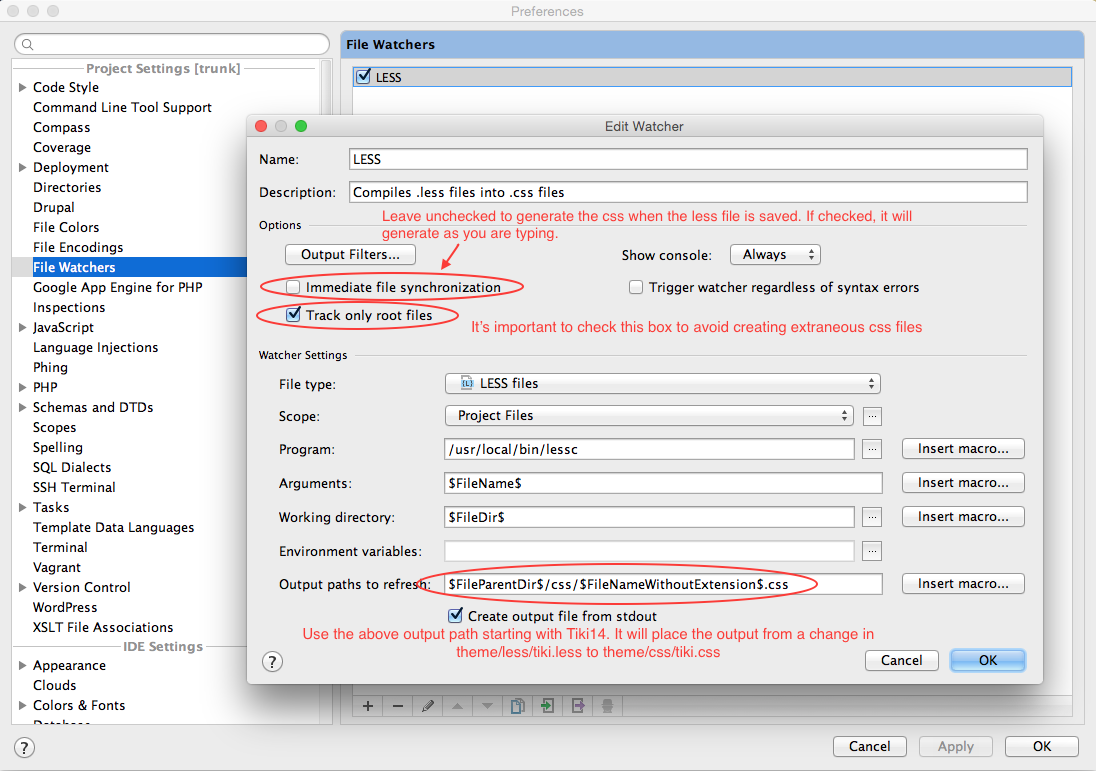Expand the Appearance settings node
The height and width of the screenshot is (771, 1096).
pos(22,665)
